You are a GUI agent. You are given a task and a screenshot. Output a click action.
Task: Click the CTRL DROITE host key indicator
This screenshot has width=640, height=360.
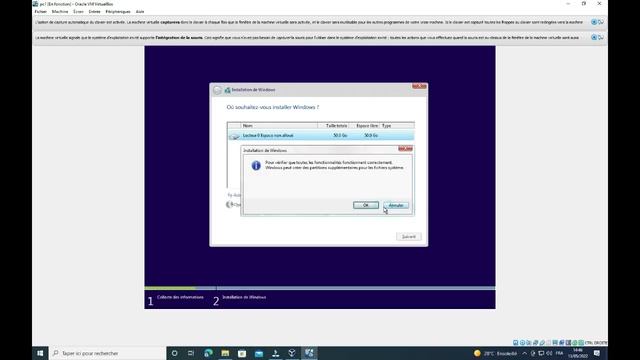click(596, 343)
